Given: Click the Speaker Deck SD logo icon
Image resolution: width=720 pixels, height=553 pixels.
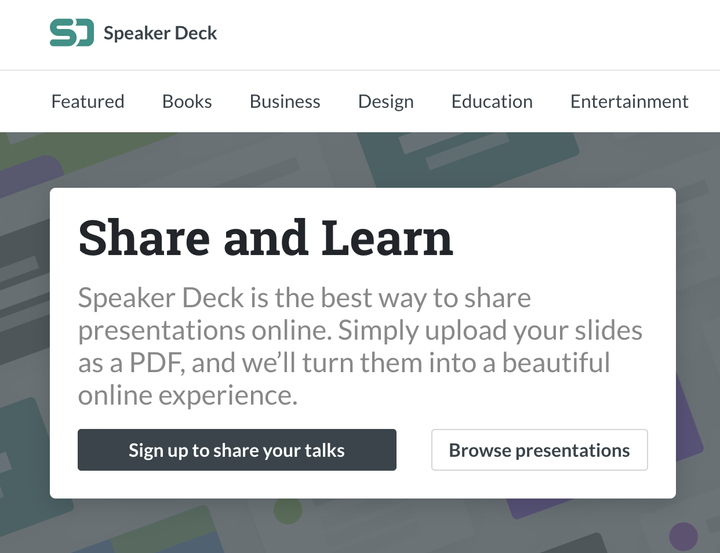Looking at the screenshot, I should click(71, 33).
